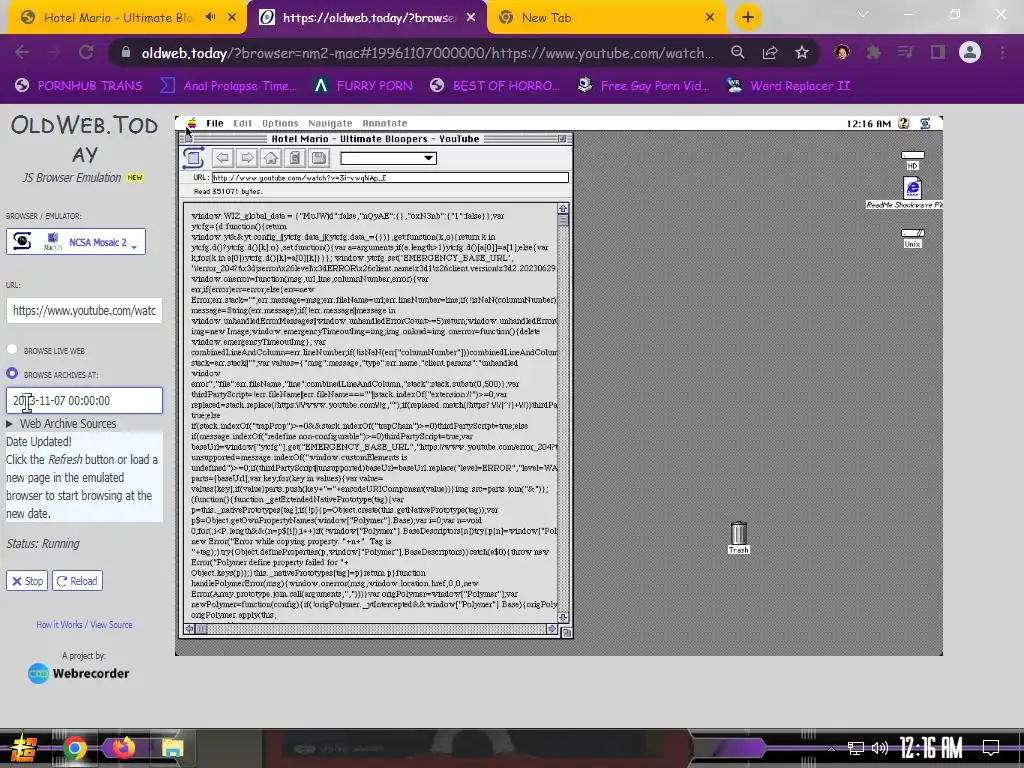The width and height of the screenshot is (1024, 768).
Task: Go forward using Mosaic's right arrow button
Action: point(247,157)
